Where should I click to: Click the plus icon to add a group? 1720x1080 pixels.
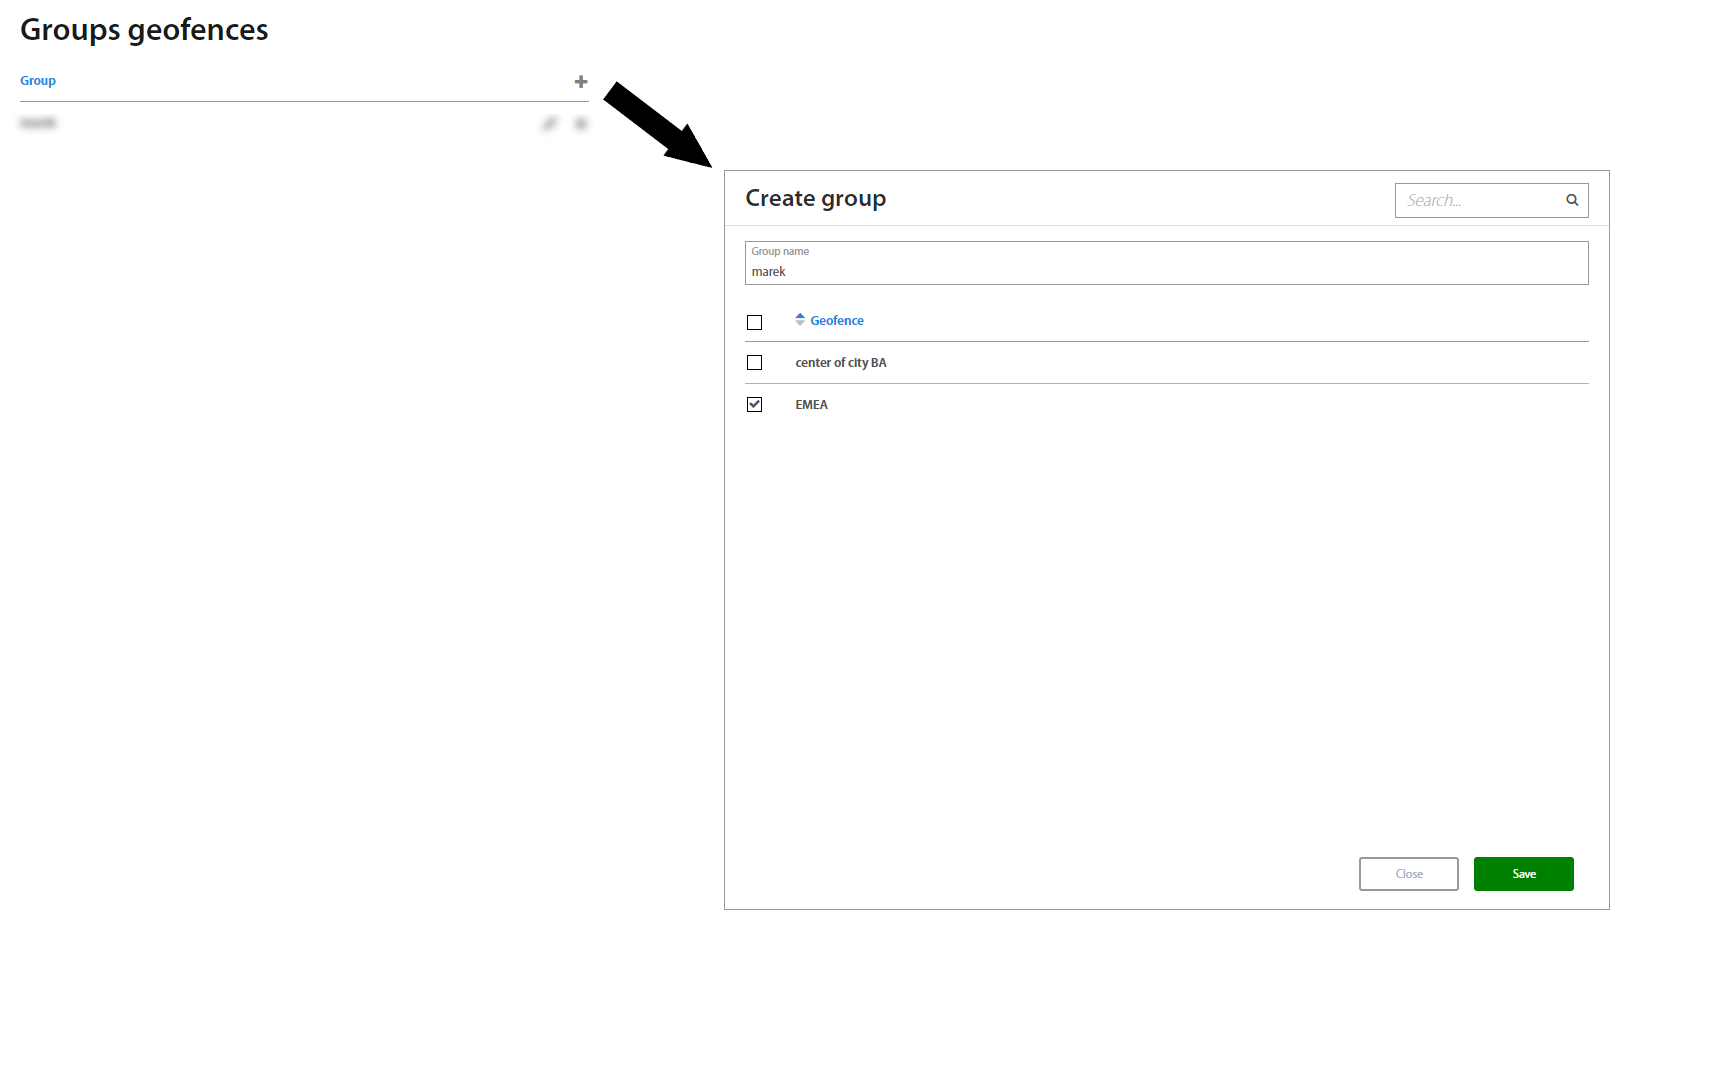point(581,82)
